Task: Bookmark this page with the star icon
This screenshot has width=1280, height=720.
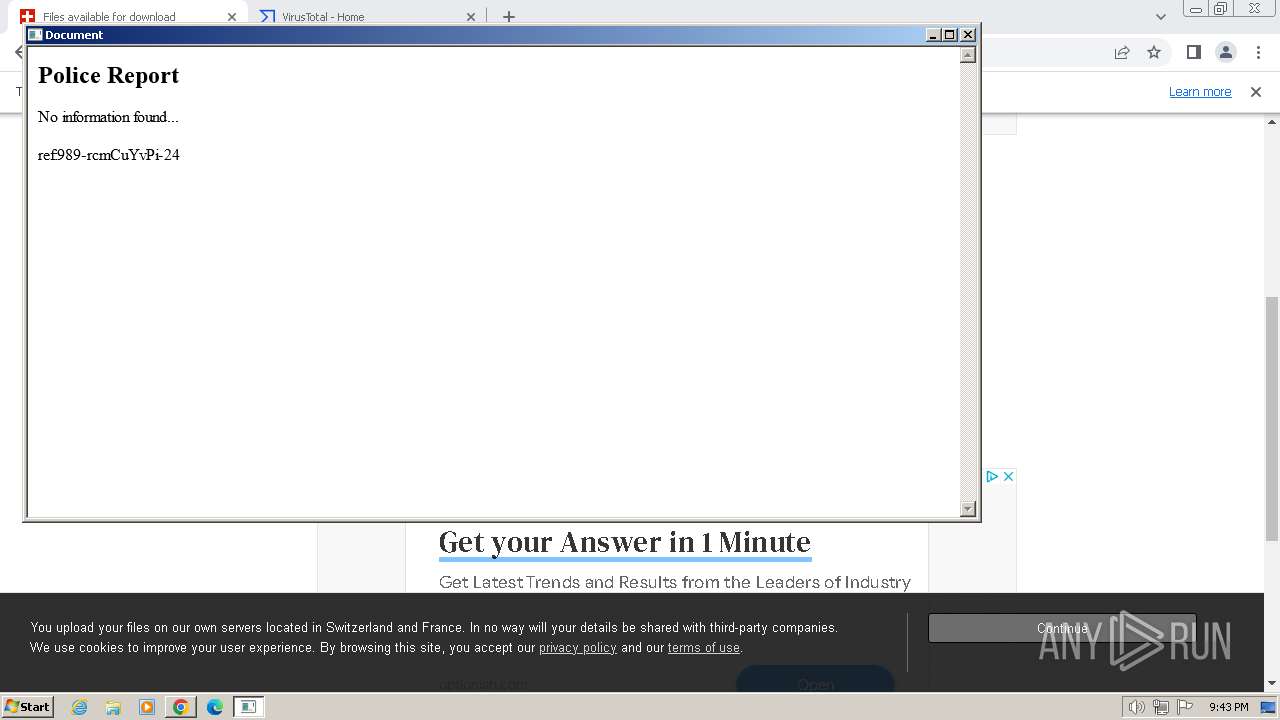Action: 1154,52
